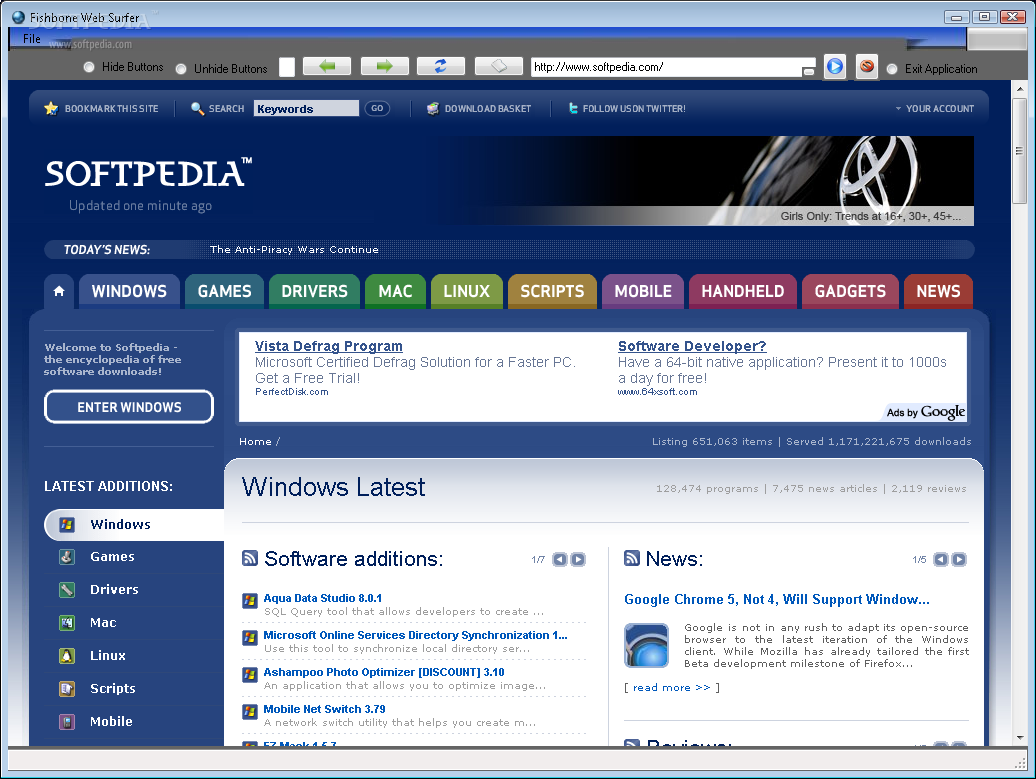Select Windows in Latest Additions list
The height and width of the screenshot is (779, 1036).
(x=134, y=525)
